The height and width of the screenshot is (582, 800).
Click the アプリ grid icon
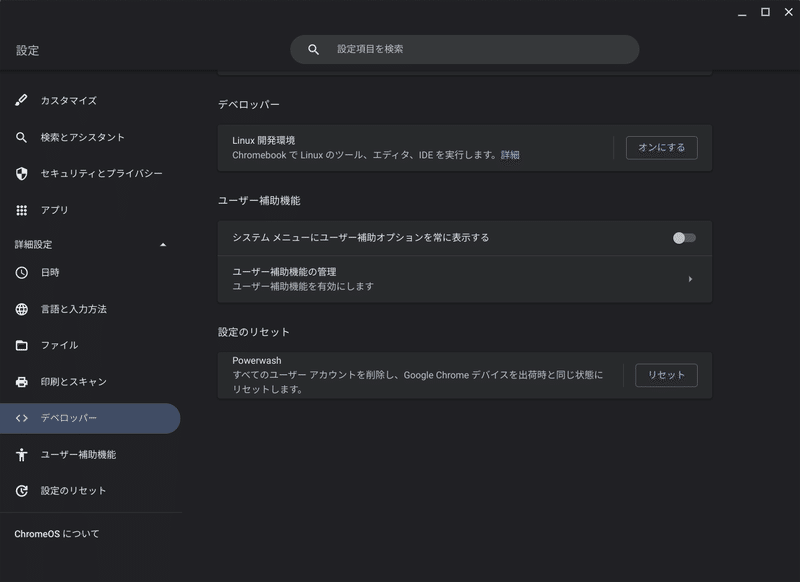coord(21,210)
